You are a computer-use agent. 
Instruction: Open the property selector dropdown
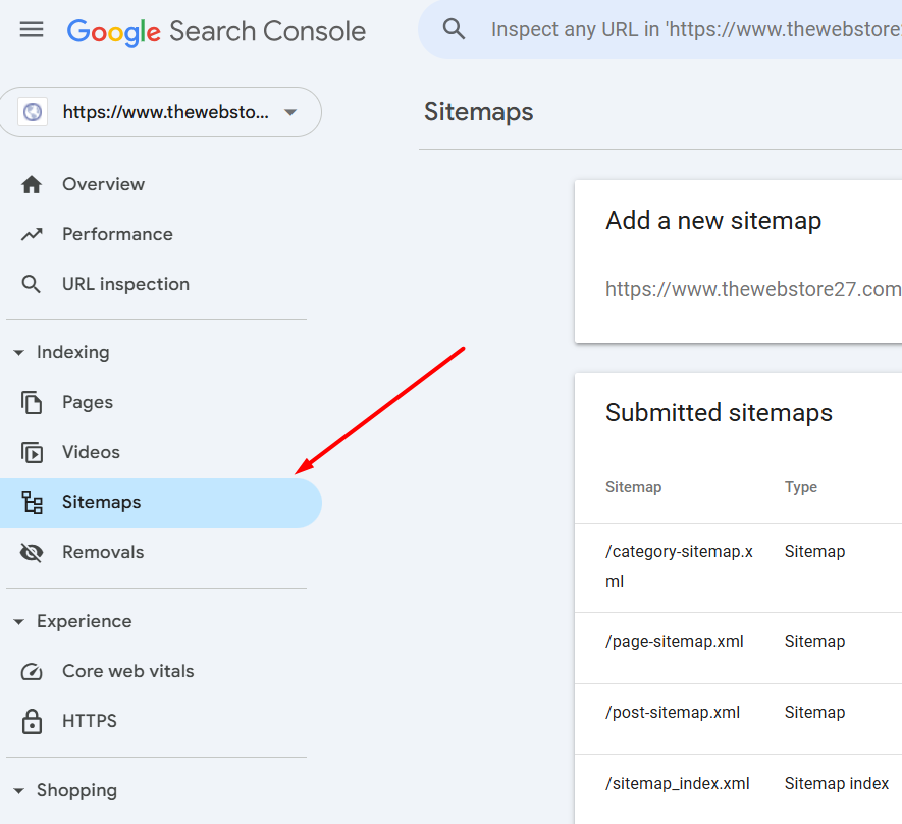pyautogui.click(x=160, y=112)
